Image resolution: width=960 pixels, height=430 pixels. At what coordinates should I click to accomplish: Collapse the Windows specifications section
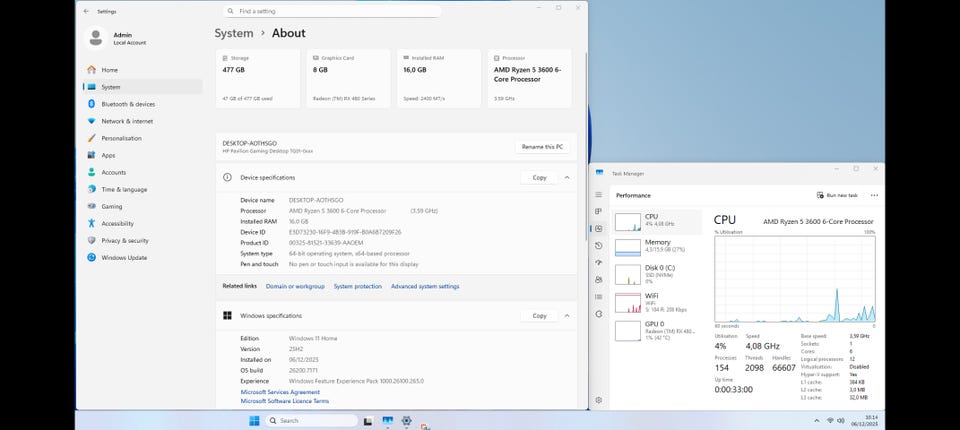[567, 315]
